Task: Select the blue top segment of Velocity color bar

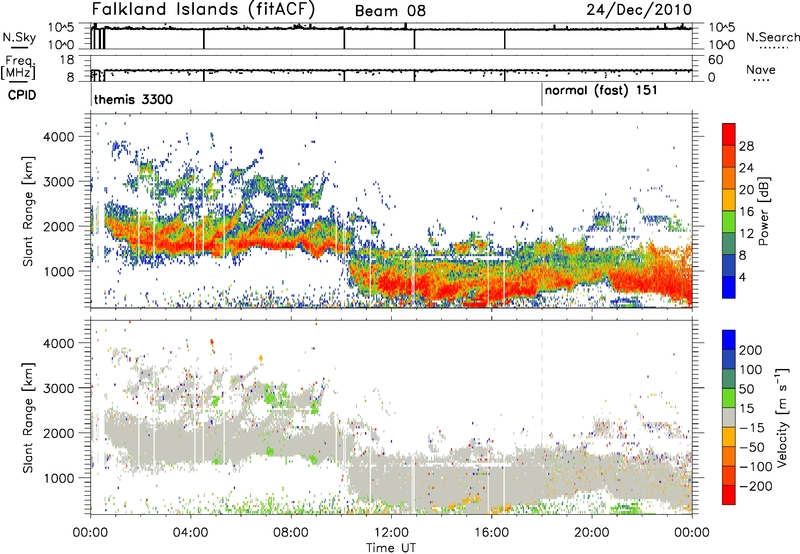Action: coord(729,340)
